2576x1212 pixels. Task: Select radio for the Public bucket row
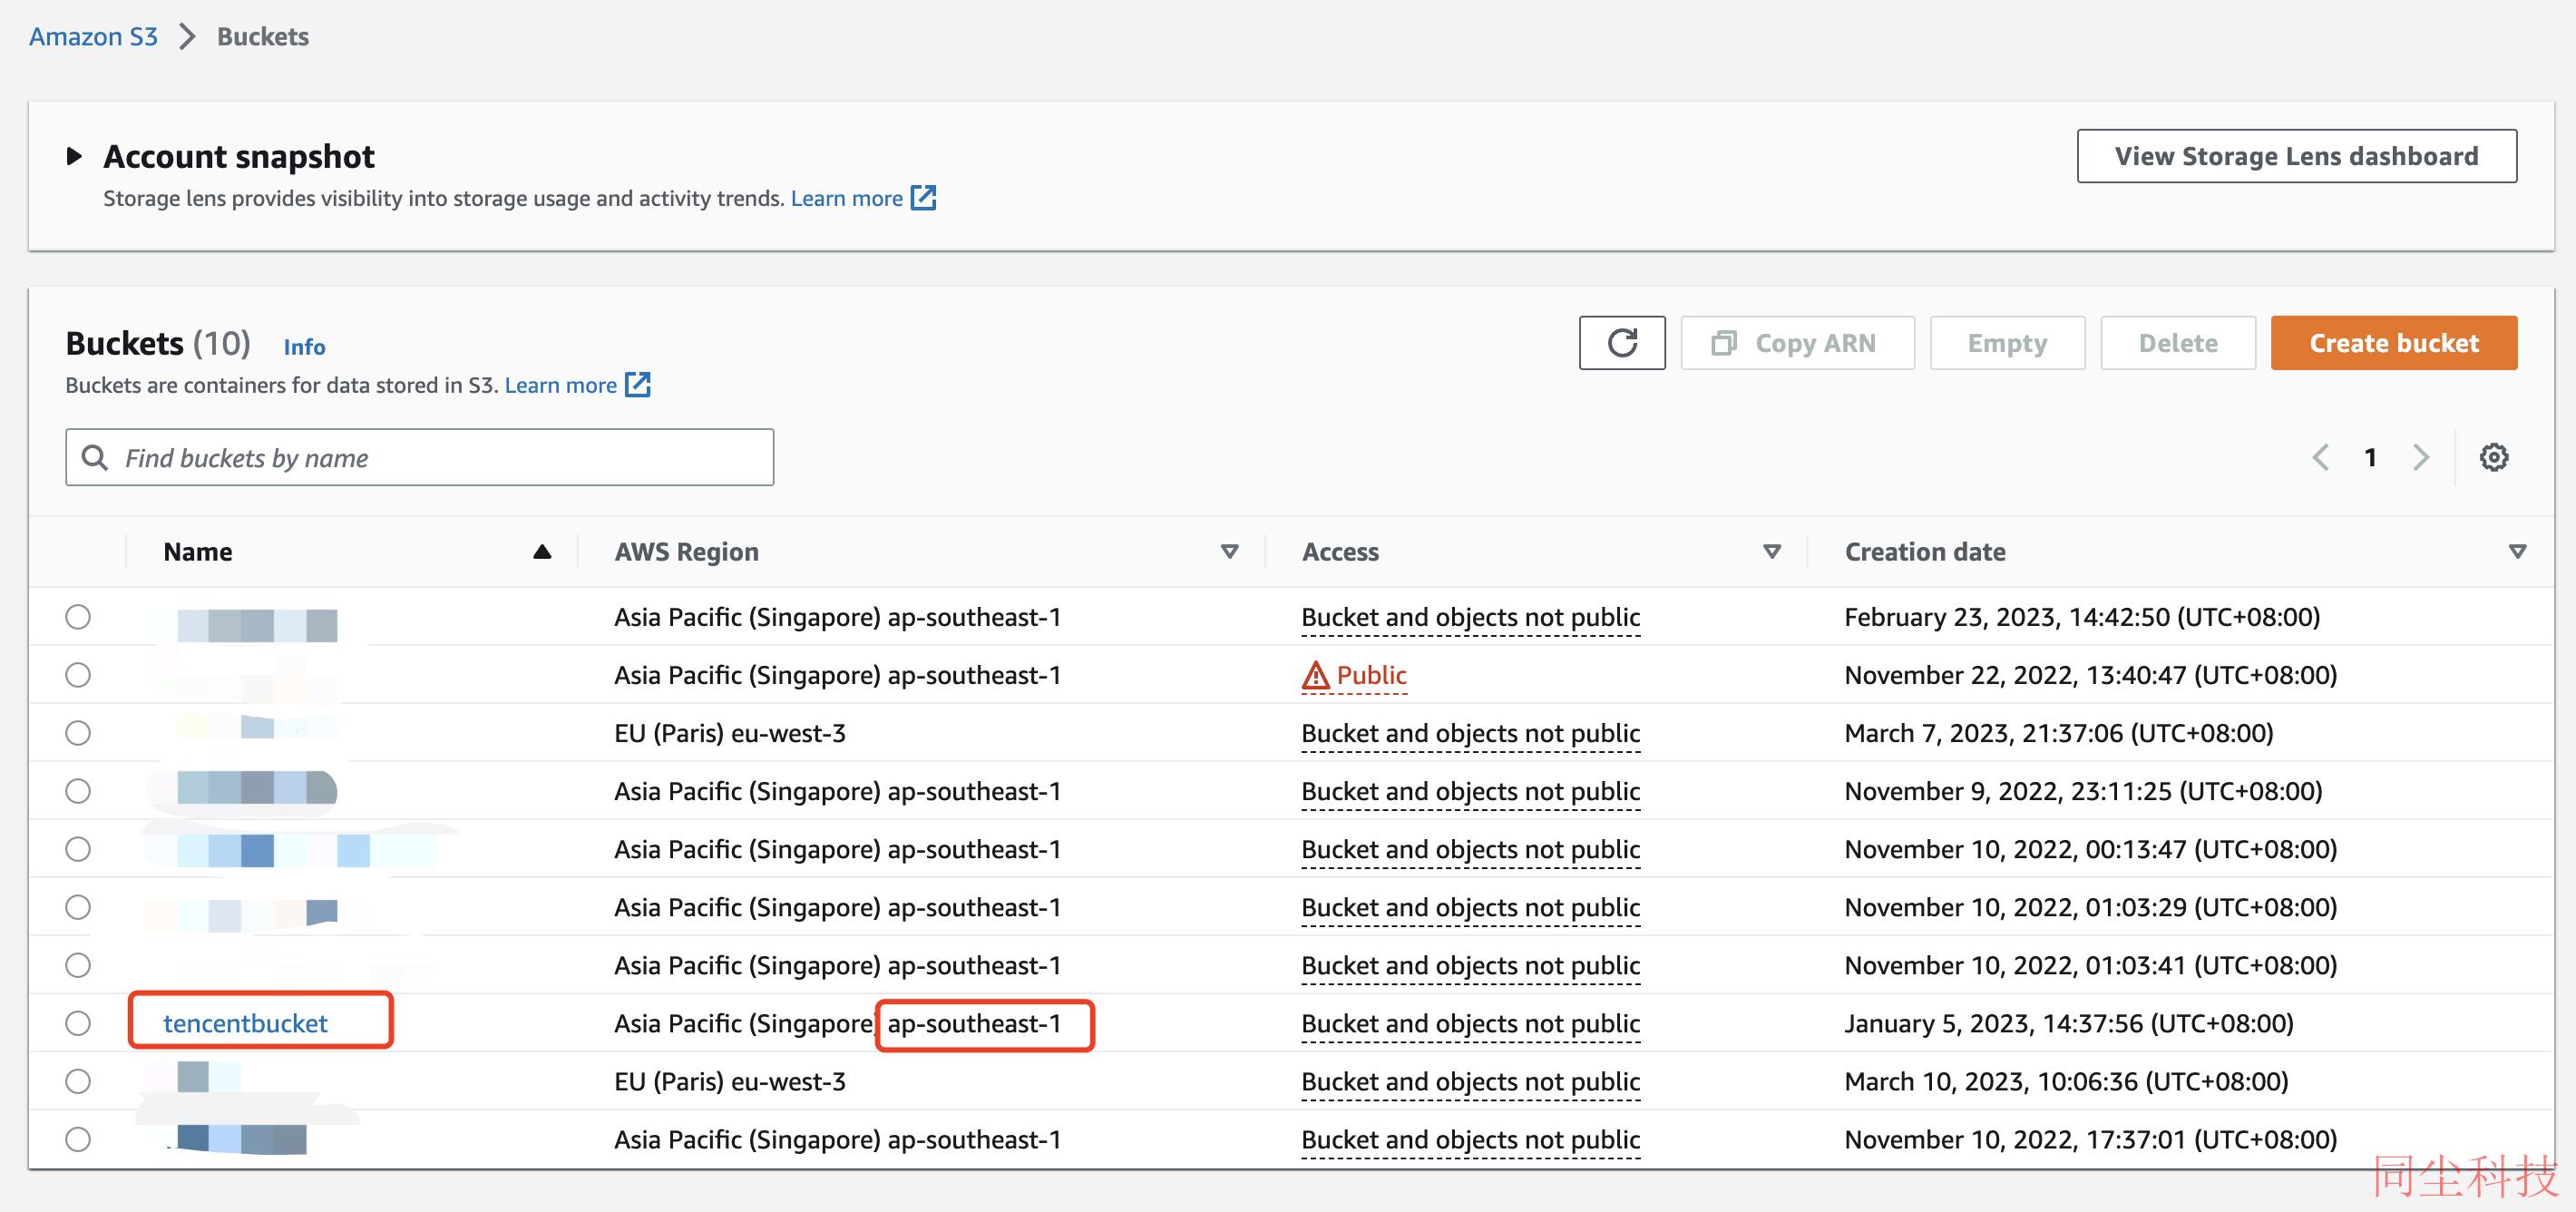click(x=78, y=675)
